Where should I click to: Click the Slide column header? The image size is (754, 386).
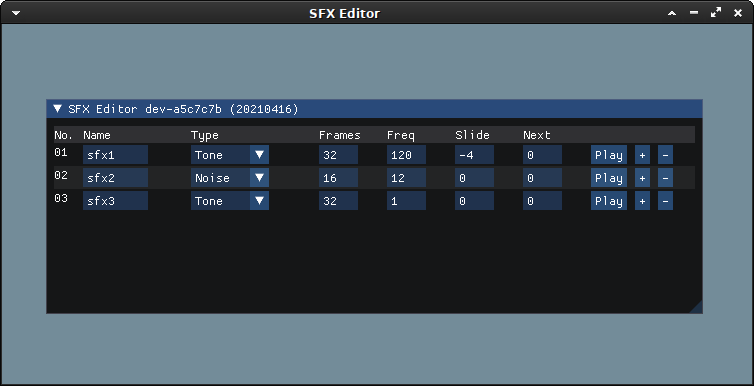(472, 135)
